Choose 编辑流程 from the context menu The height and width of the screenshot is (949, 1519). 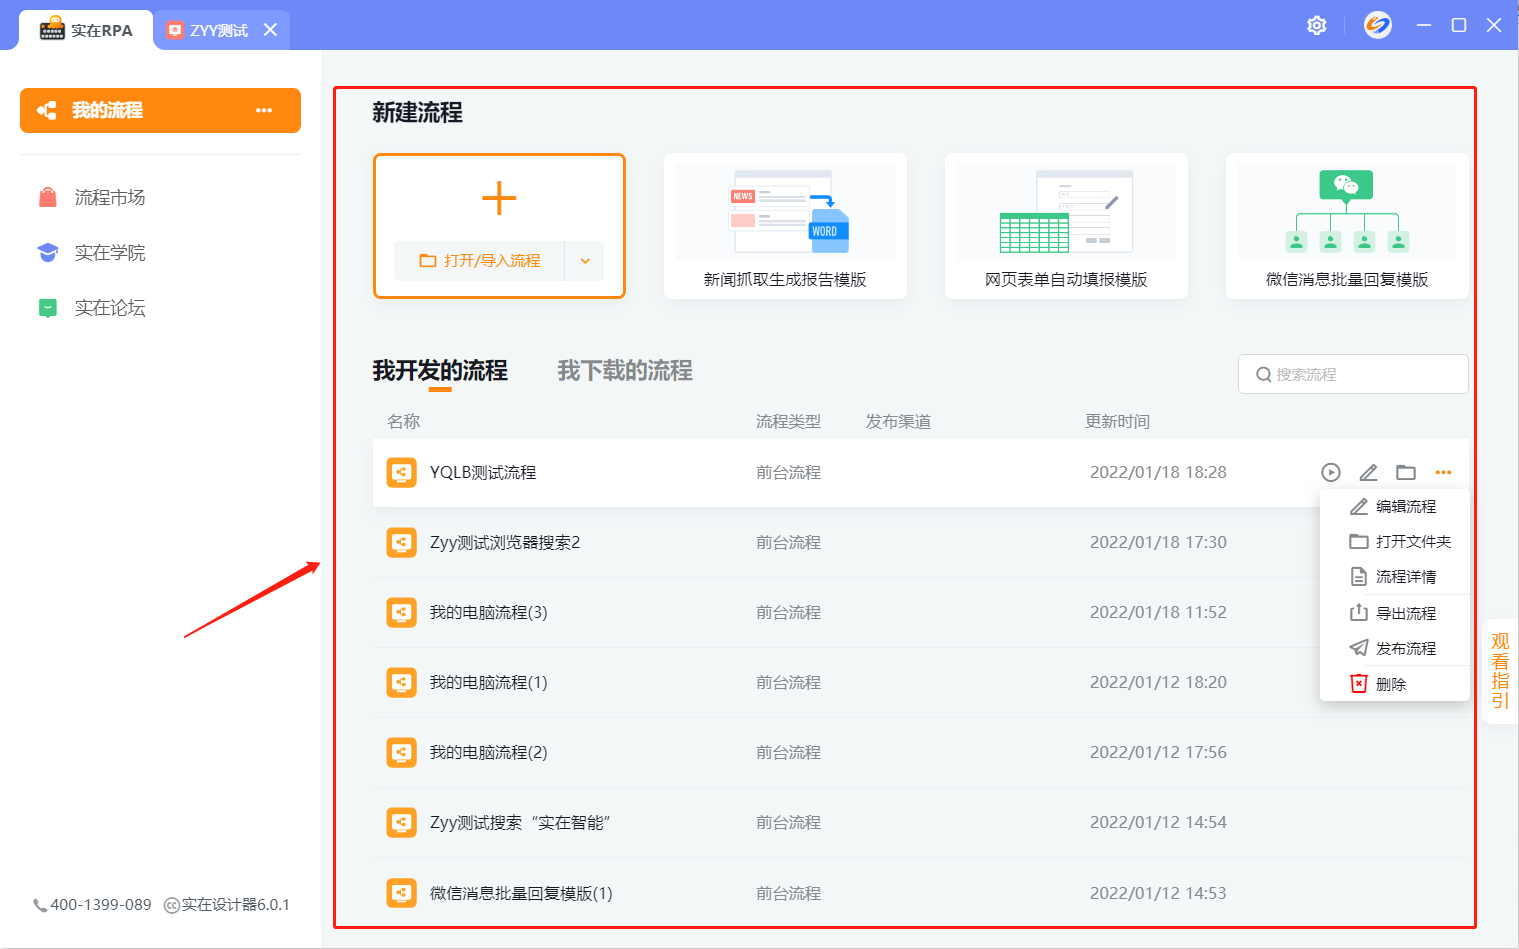(1394, 507)
